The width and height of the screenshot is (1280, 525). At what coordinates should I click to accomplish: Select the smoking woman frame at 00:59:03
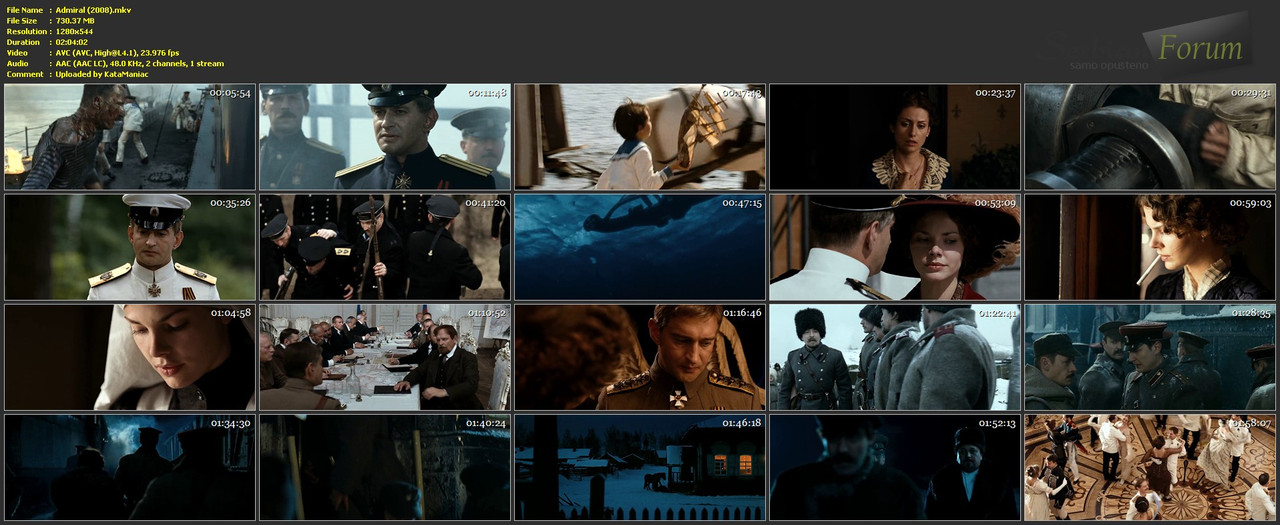coord(1150,247)
